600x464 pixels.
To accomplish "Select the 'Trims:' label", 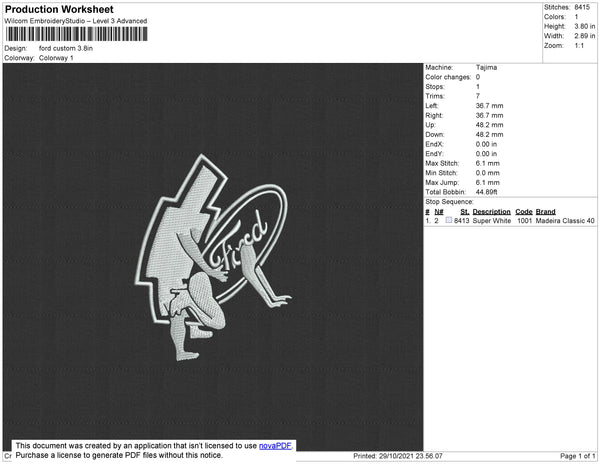I will coord(435,96).
